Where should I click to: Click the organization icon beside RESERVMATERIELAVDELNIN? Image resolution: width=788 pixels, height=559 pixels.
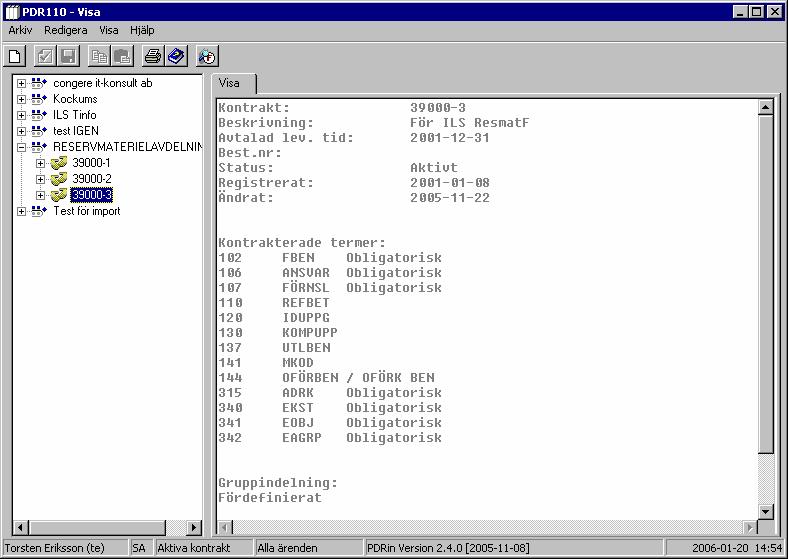(39, 147)
